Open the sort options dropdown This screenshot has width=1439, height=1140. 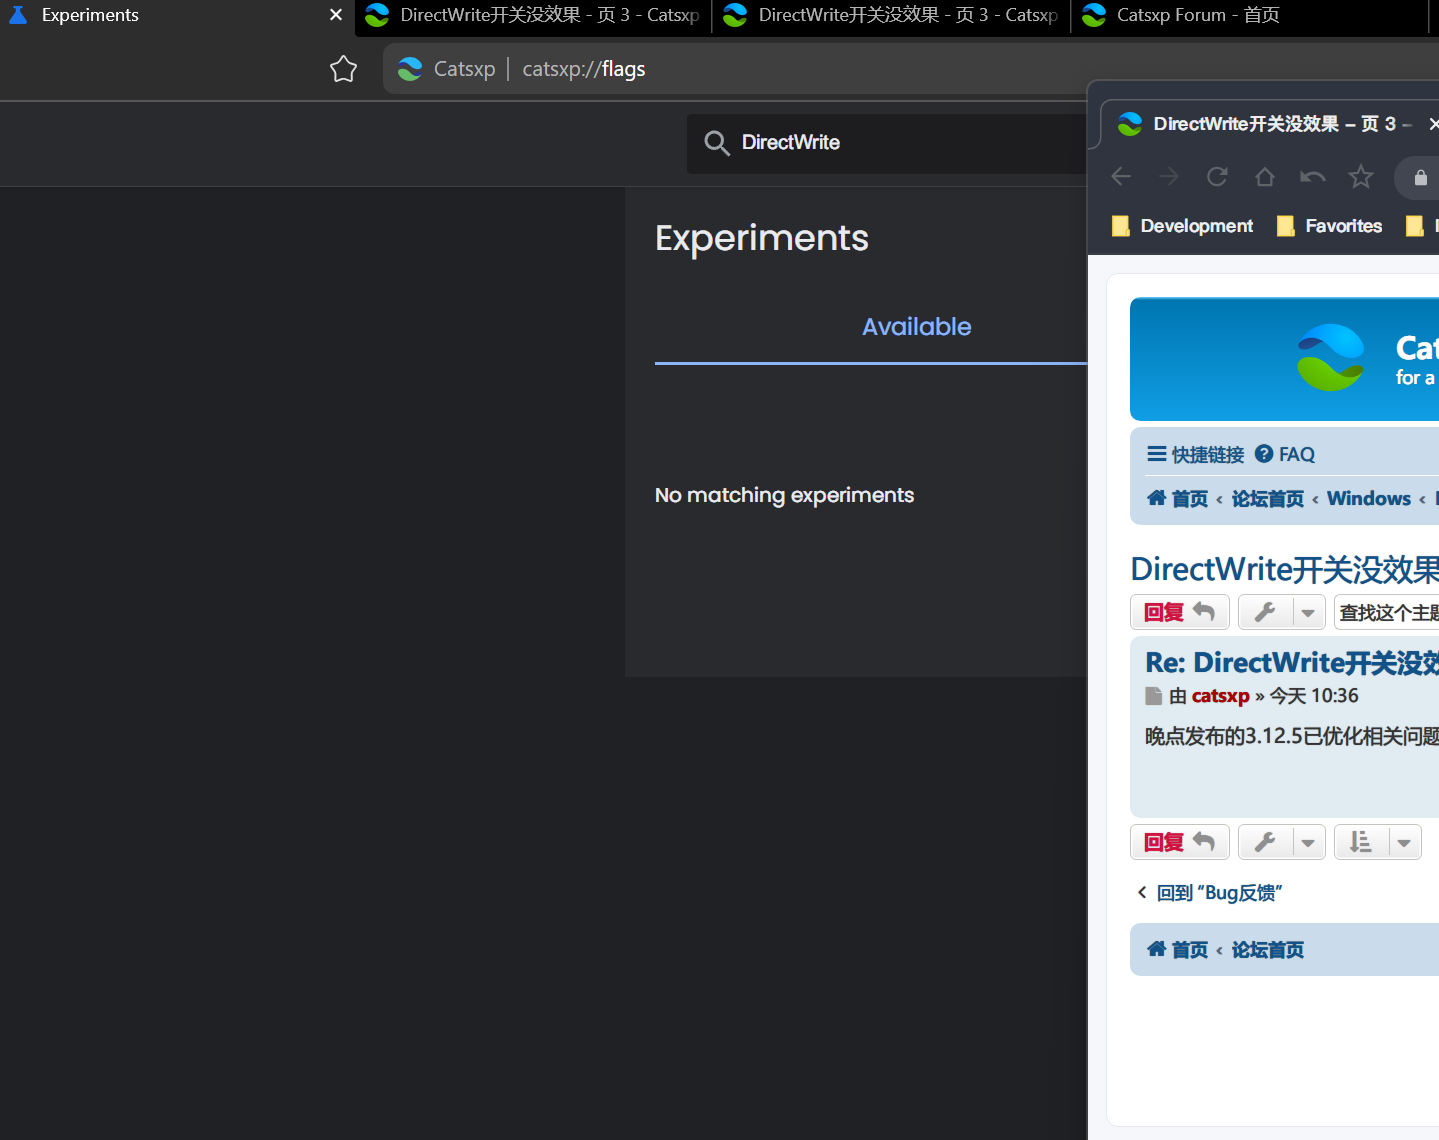(1377, 842)
